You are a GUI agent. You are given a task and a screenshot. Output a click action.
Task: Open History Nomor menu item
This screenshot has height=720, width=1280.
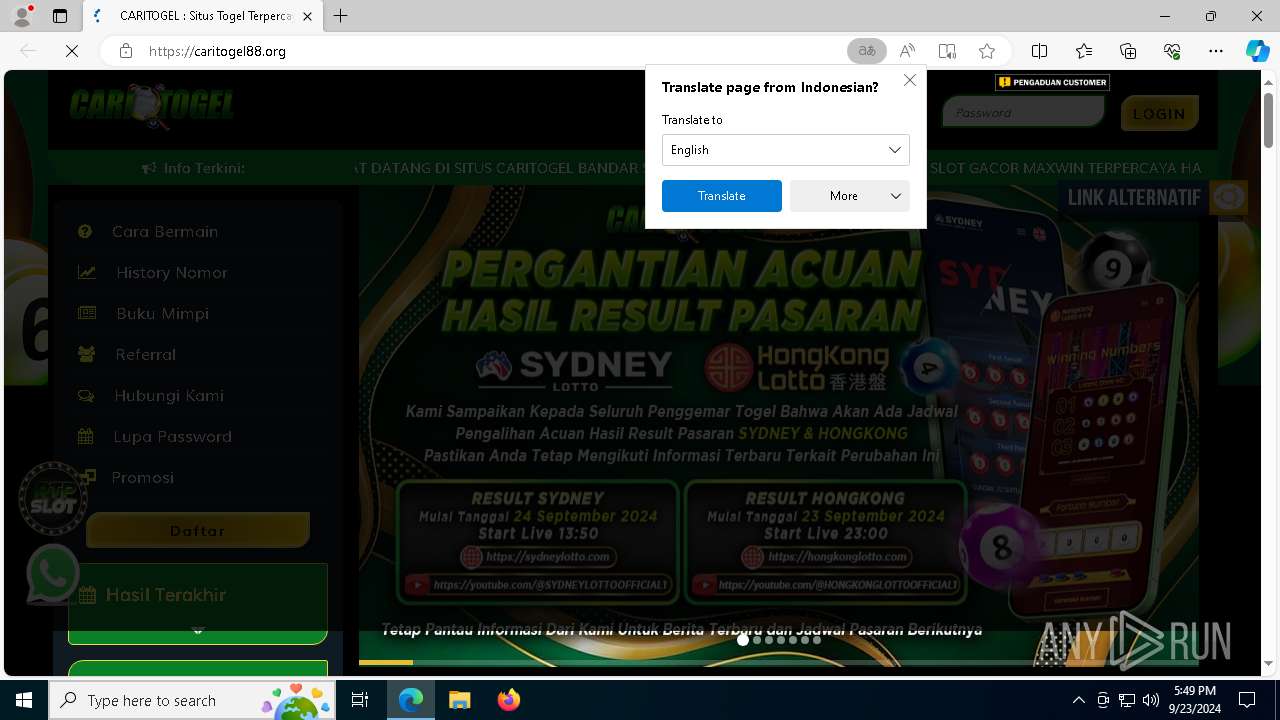tap(171, 272)
